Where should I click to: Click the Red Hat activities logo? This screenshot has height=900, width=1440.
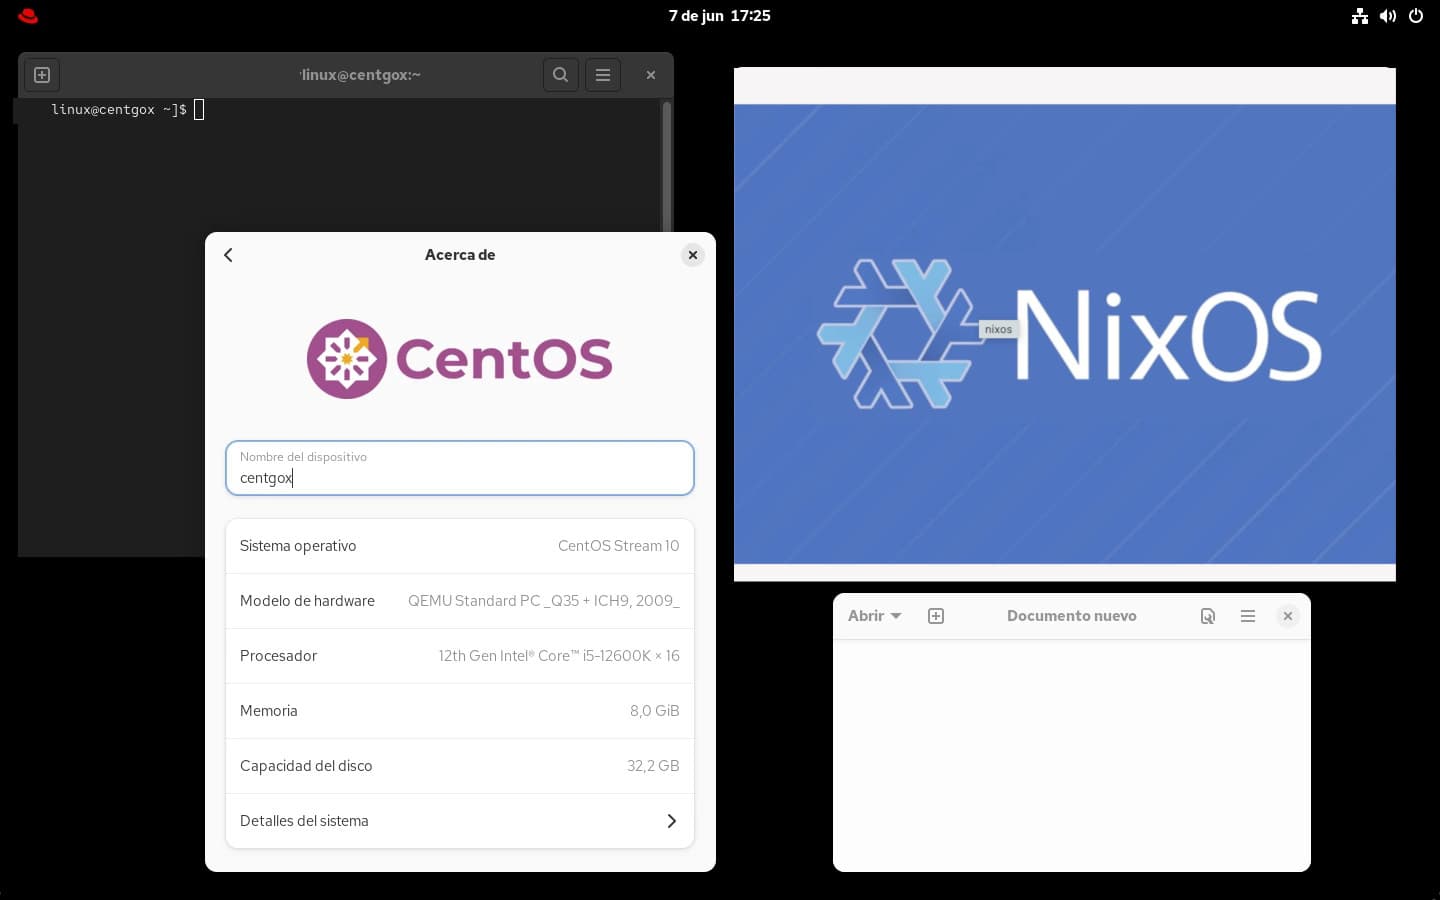pos(28,16)
